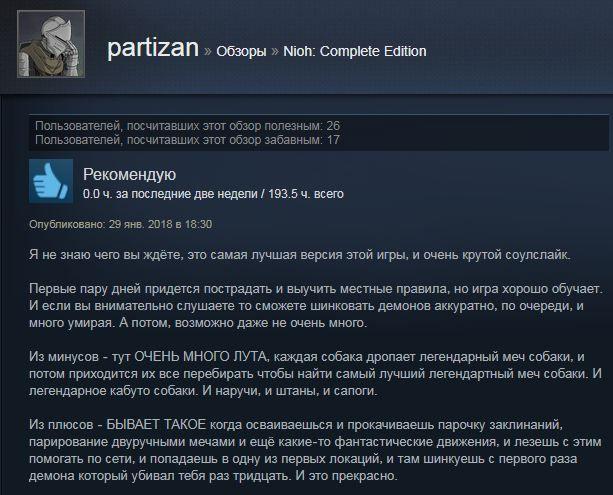Click the 193.5 ч. всего playtime text

(306, 194)
